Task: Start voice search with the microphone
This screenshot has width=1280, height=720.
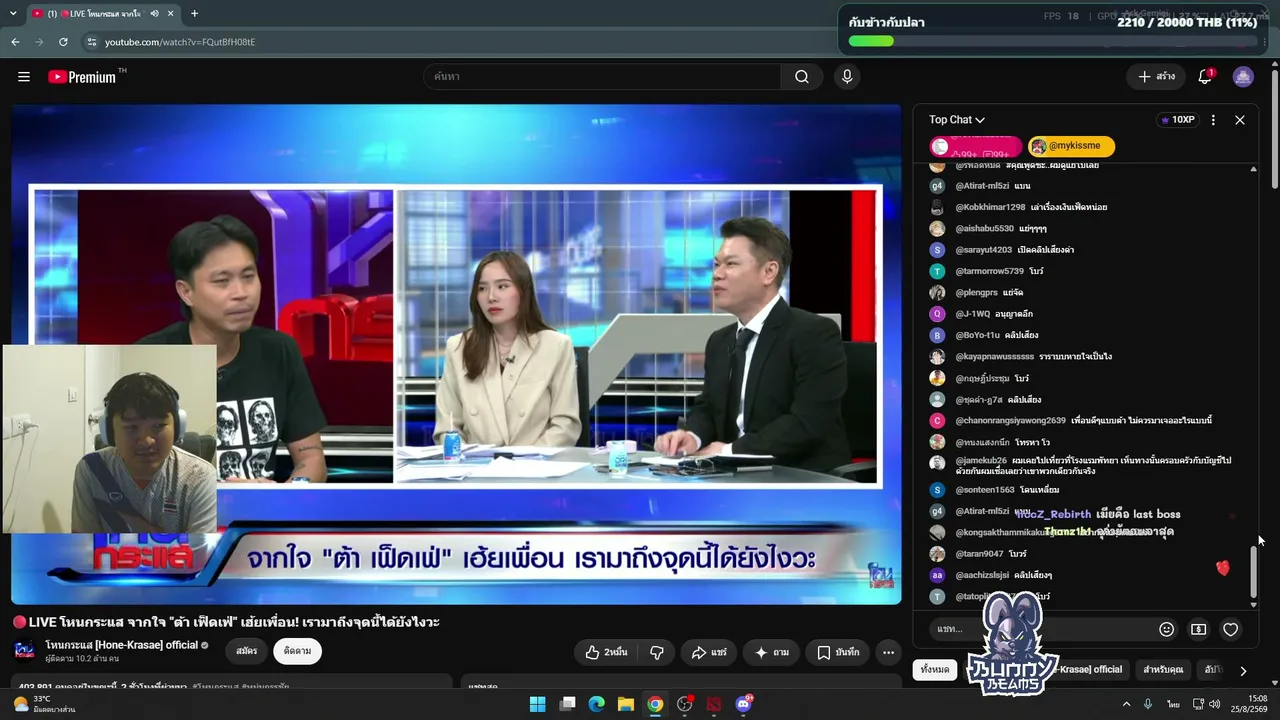Action: coord(847,77)
